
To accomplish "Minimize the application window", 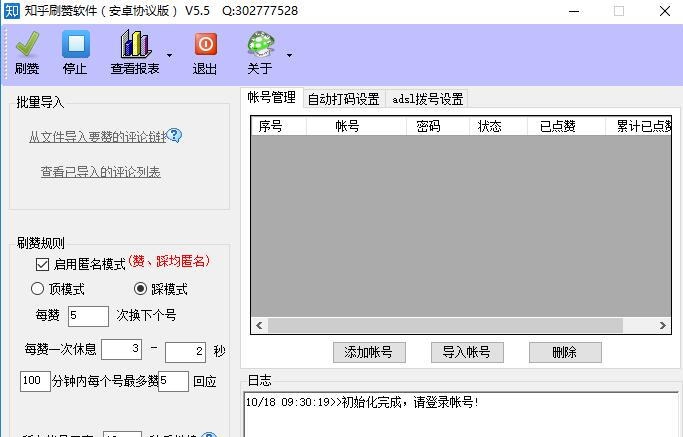I will (x=574, y=11).
